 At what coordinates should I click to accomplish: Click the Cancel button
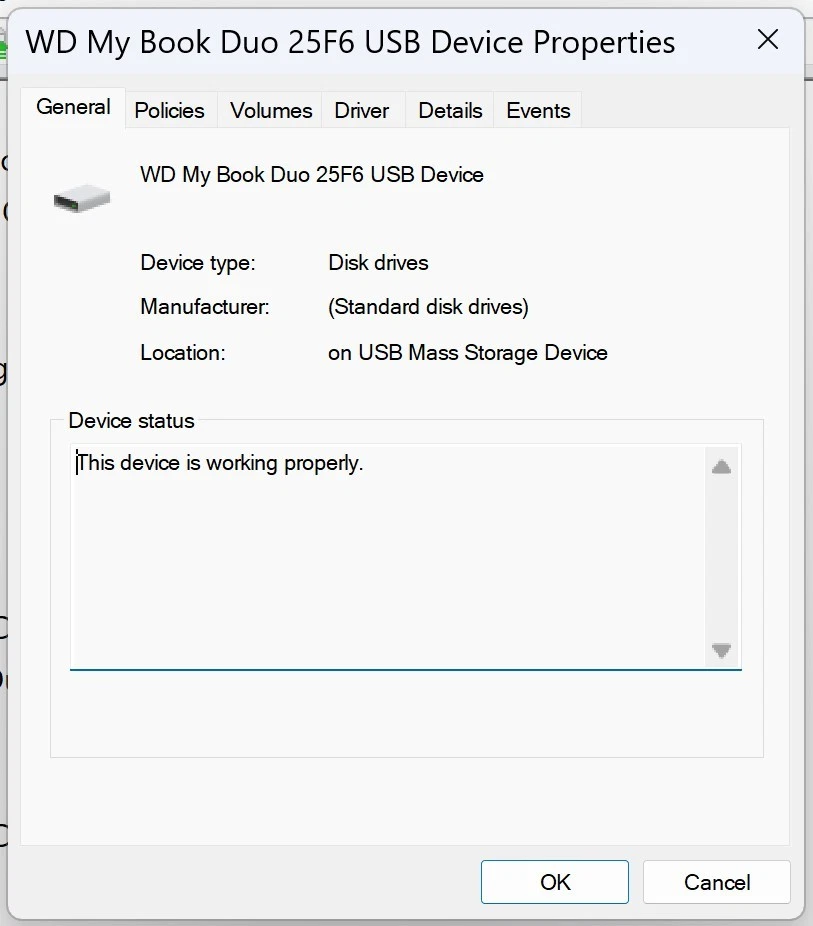click(716, 881)
